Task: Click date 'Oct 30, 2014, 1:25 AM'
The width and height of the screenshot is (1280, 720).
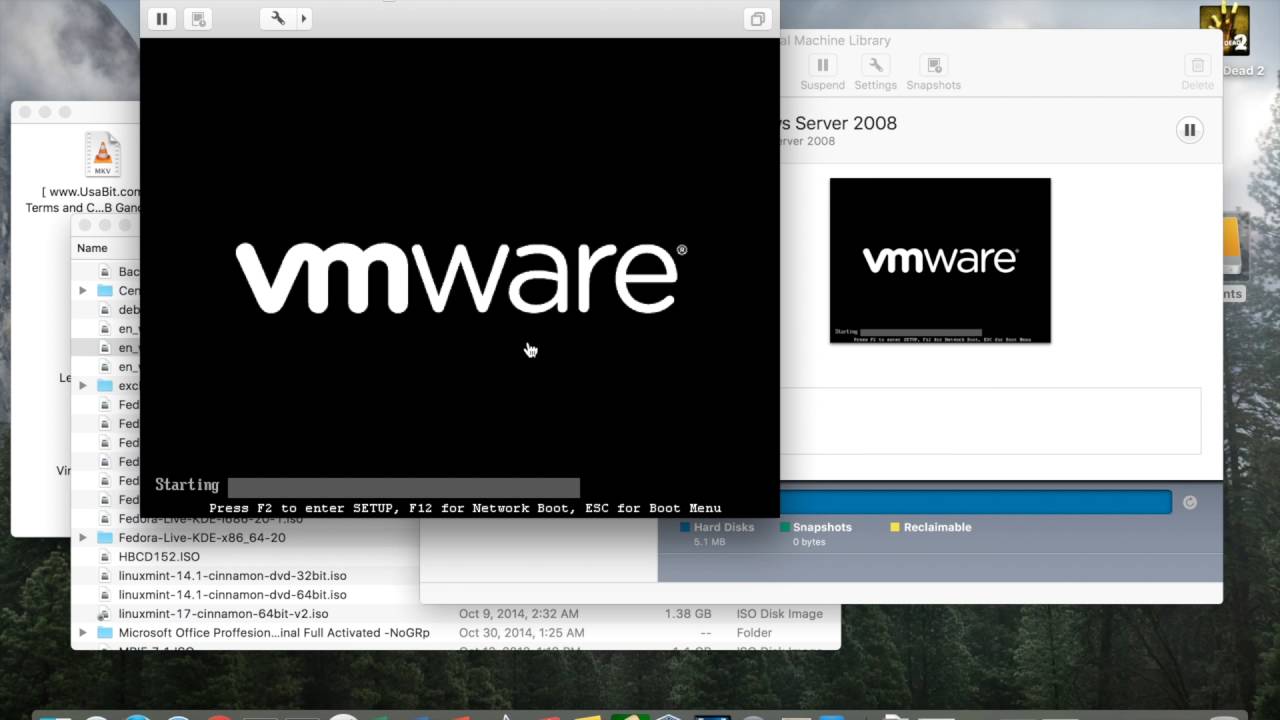Action: point(521,633)
